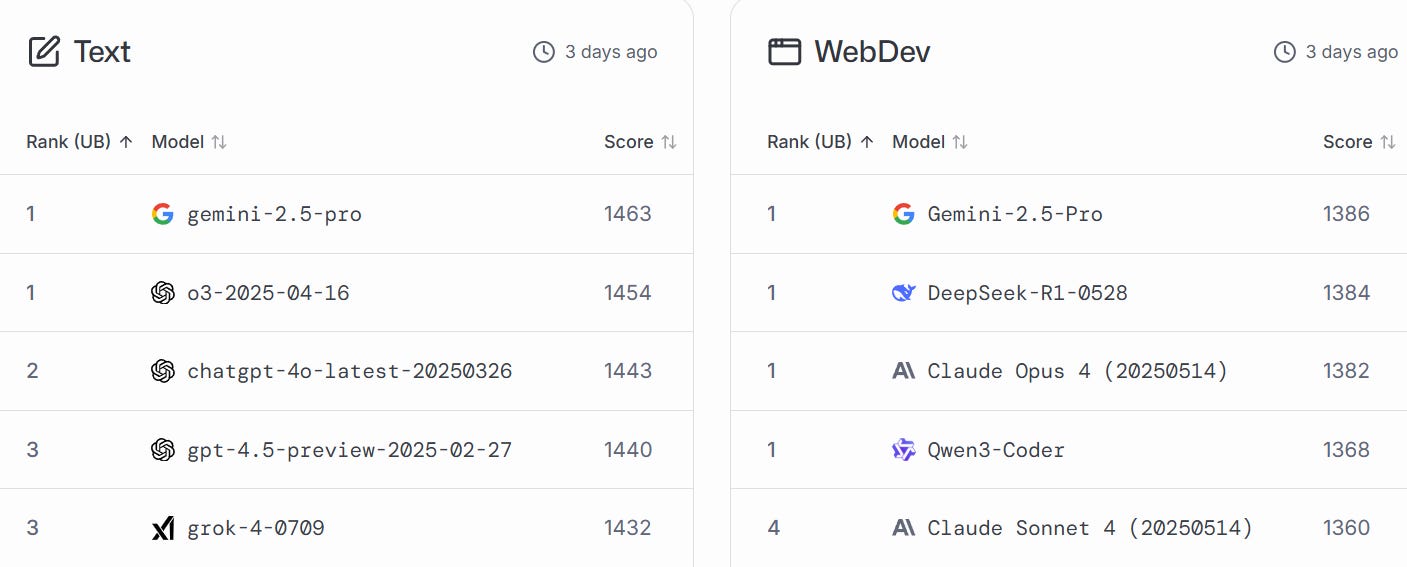Click the DeepSeek-R1-0528 model name
The image size is (1407, 567).
1027,293
